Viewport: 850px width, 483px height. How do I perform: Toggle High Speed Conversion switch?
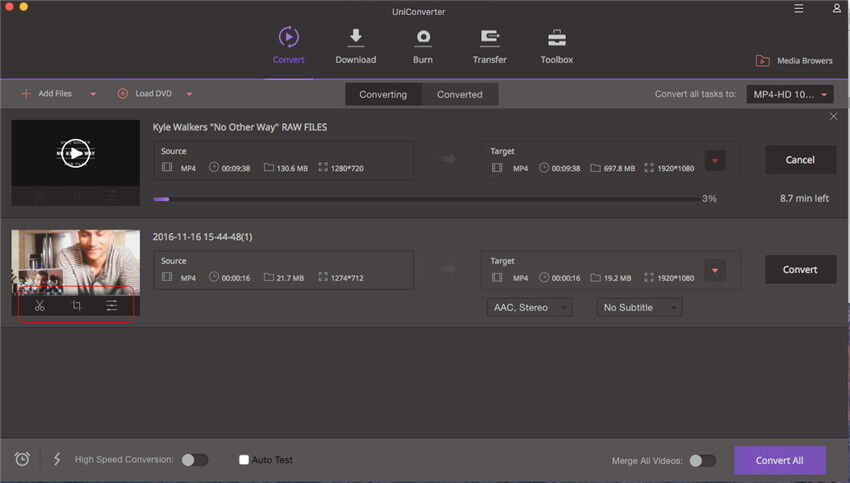point(195,460)
